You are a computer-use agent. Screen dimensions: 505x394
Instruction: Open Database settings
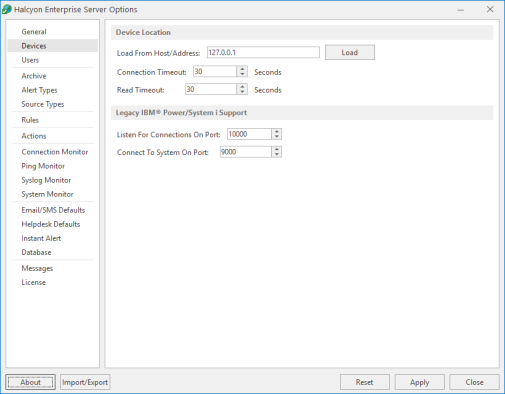point(36,252)
